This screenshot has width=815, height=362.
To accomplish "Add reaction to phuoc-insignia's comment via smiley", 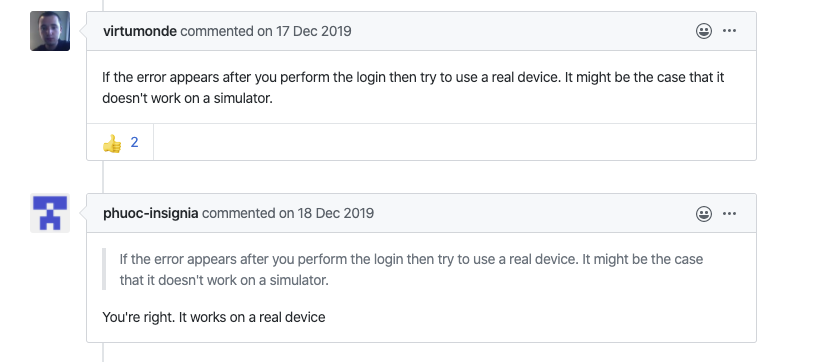I will [704, 214].
